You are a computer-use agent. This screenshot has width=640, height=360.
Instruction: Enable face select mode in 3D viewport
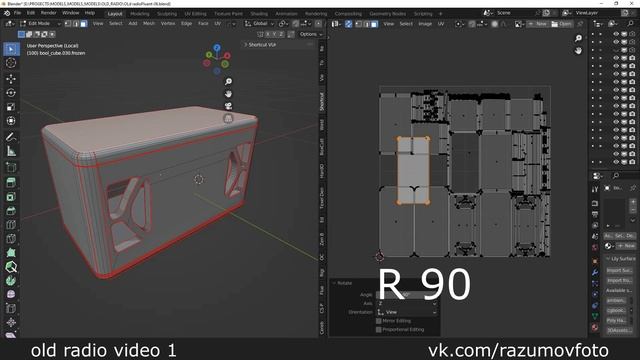tap(83, 24)
